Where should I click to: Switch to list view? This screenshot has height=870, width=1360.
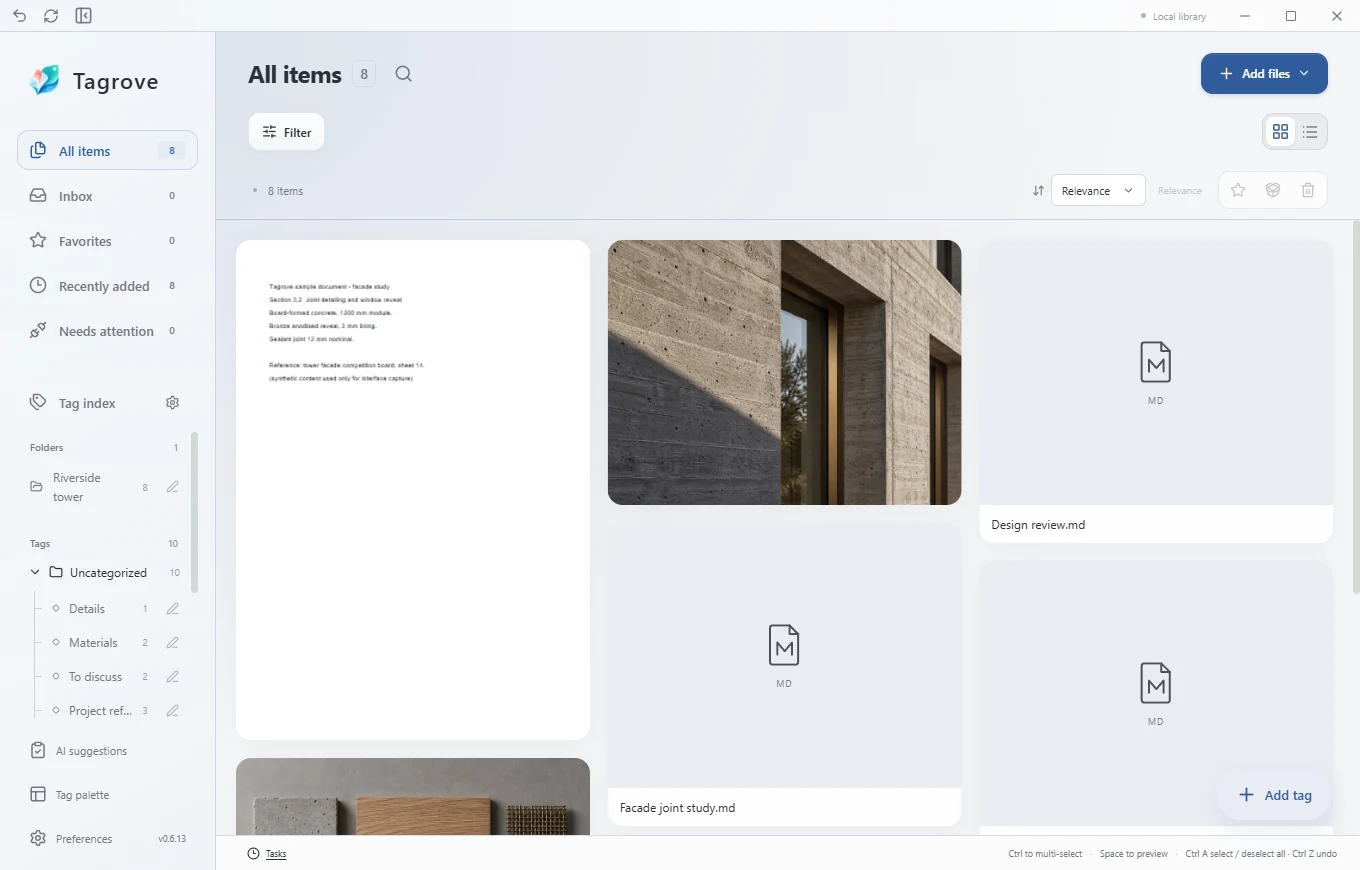(x=1310, y=132)
